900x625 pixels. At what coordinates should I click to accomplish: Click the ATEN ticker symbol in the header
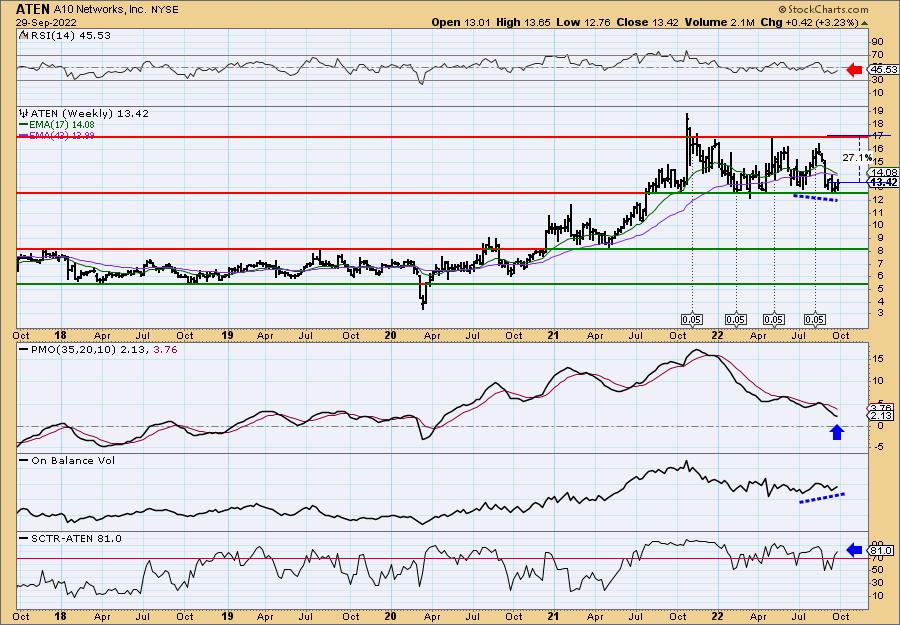click(x=33, y=9)
